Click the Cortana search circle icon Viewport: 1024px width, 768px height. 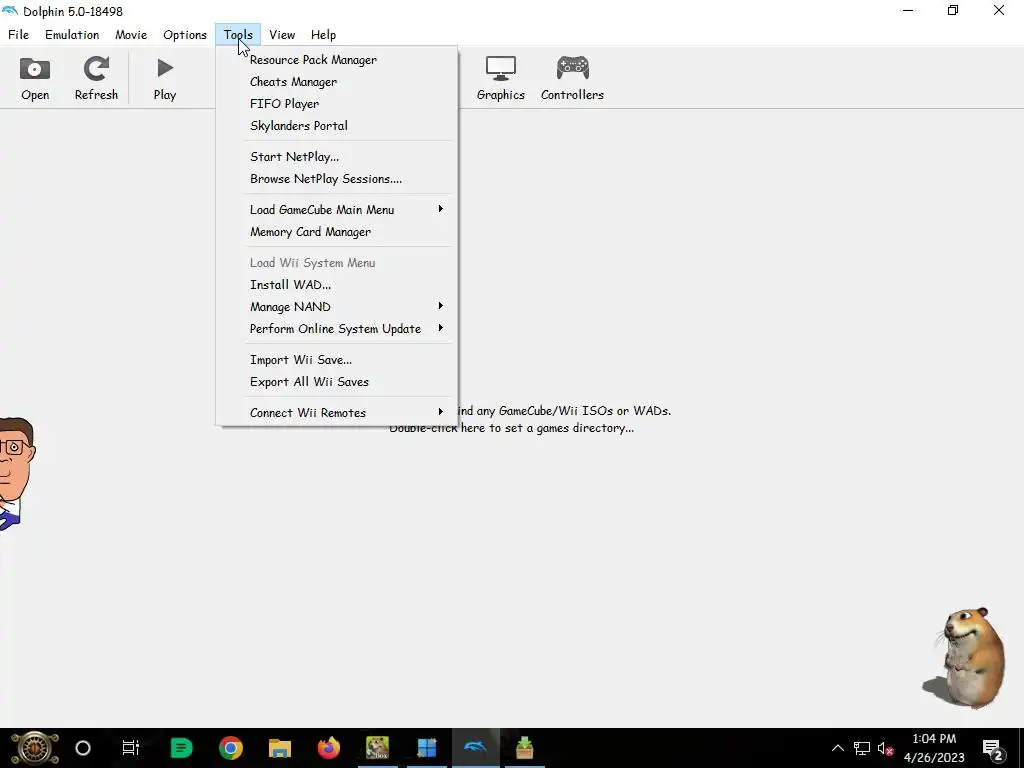click(x=83, y=748)
